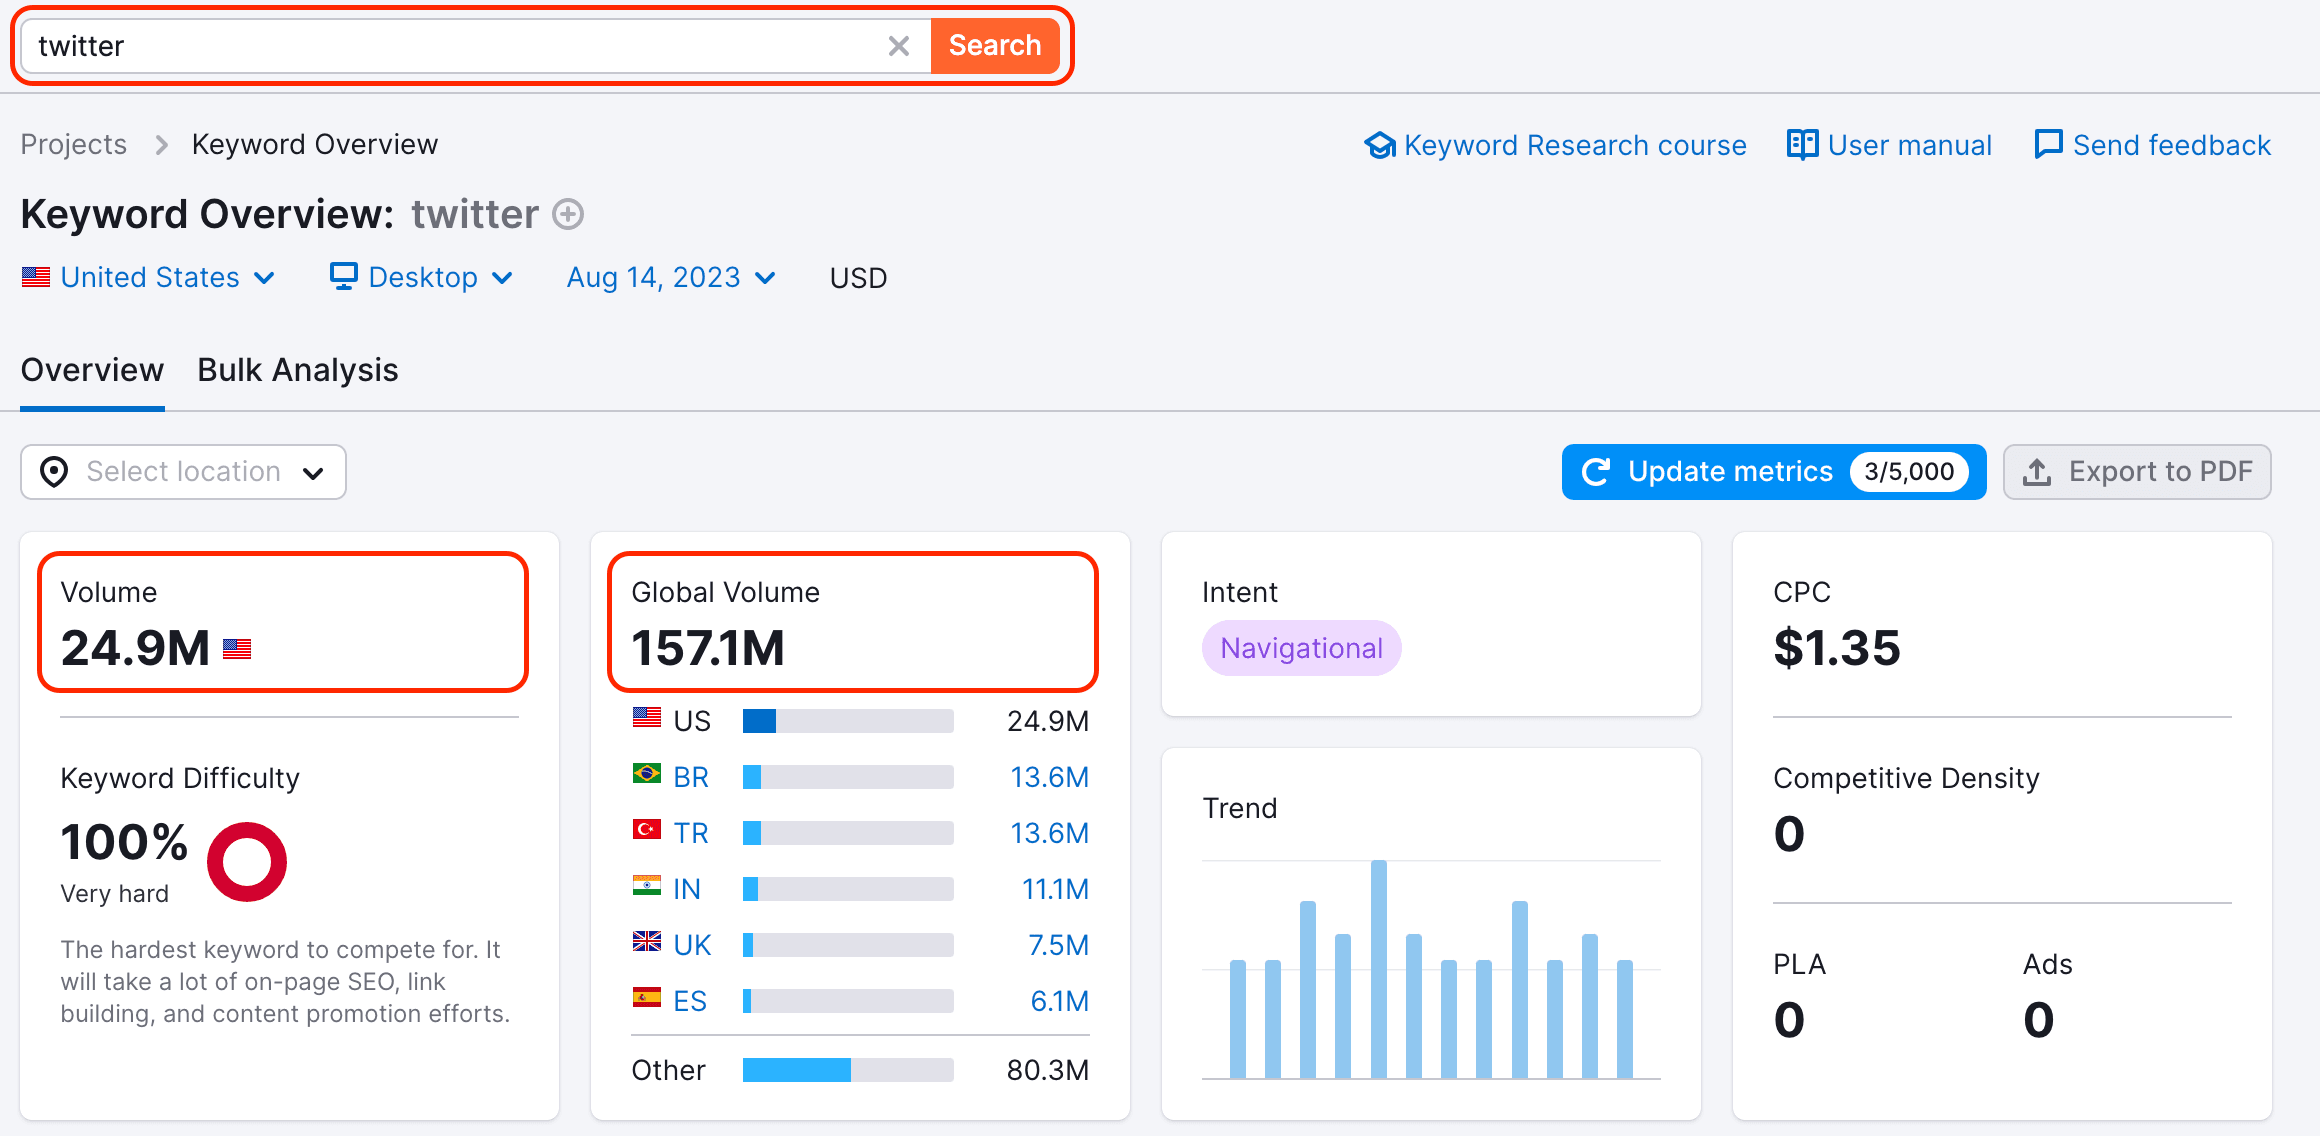Image resolution: width=2320 pixels, height=1136 pixels.
Task: Click the refresh icon in Update metrics
Action: (x=1597, y=472)
